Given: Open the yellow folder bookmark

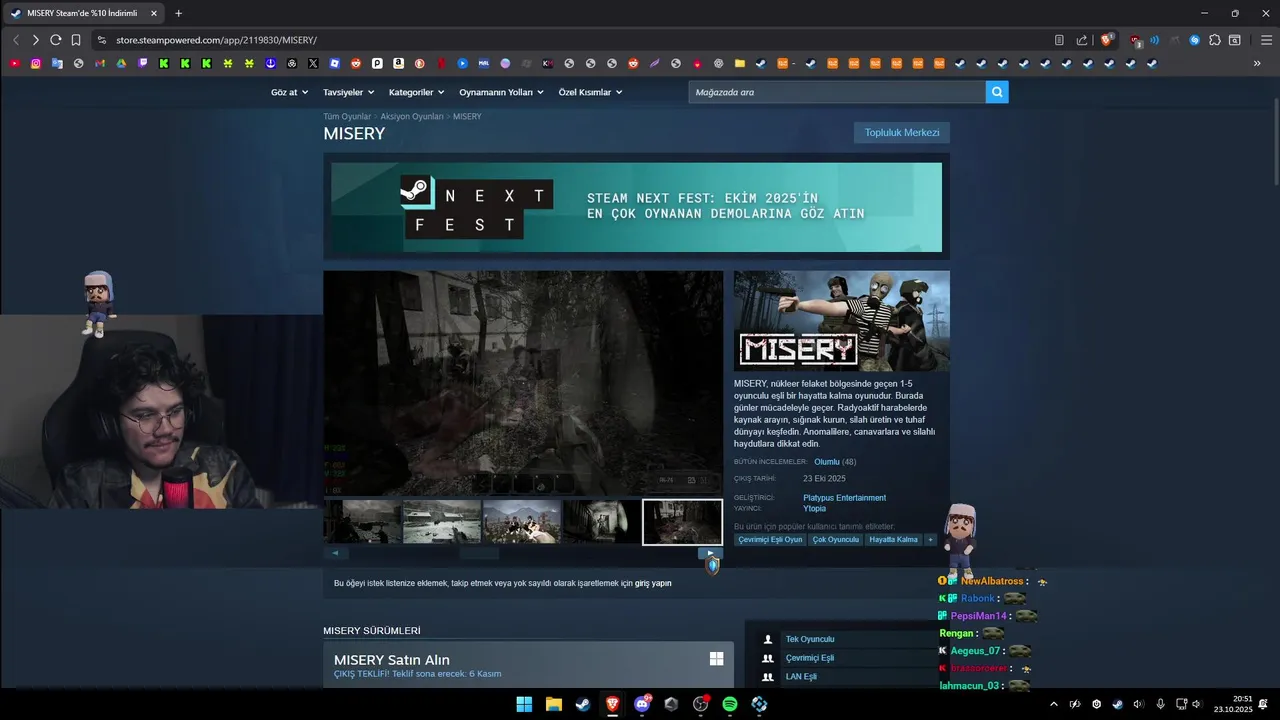Looking at the screenshot, I should coord(740,63).
